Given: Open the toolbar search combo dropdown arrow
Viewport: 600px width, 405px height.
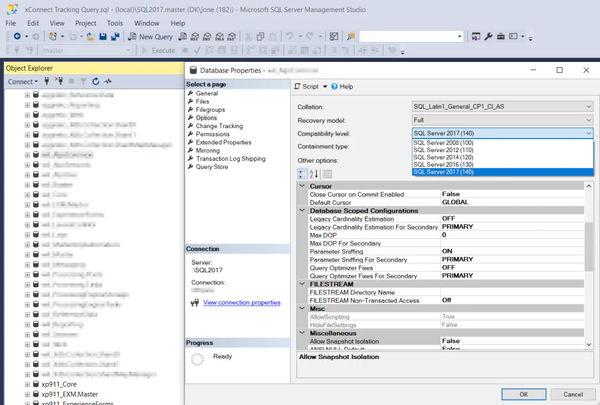Looking at the screenshot, I should [460, 36].
